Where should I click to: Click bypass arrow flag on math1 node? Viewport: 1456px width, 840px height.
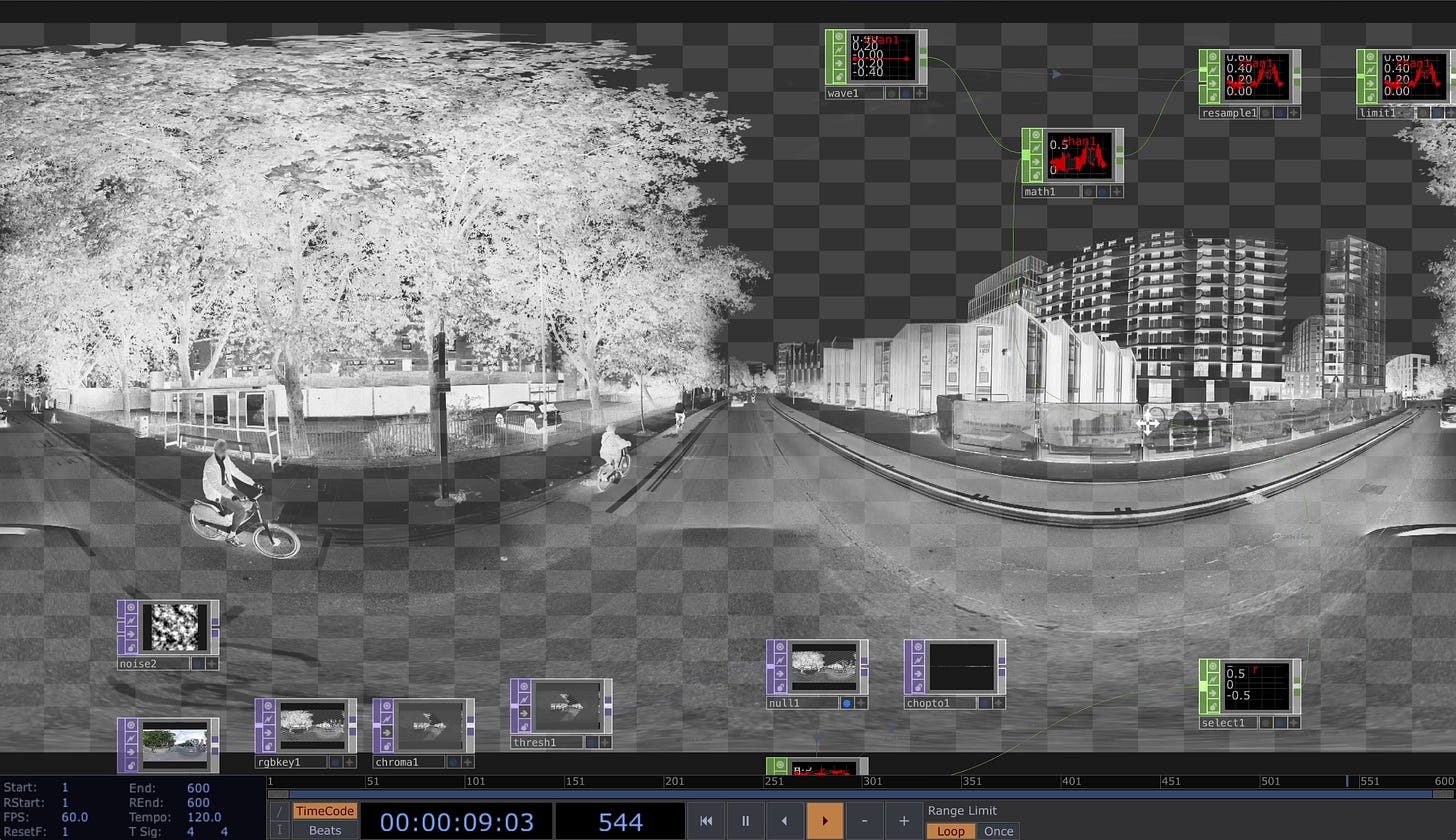coord(1035,162)
